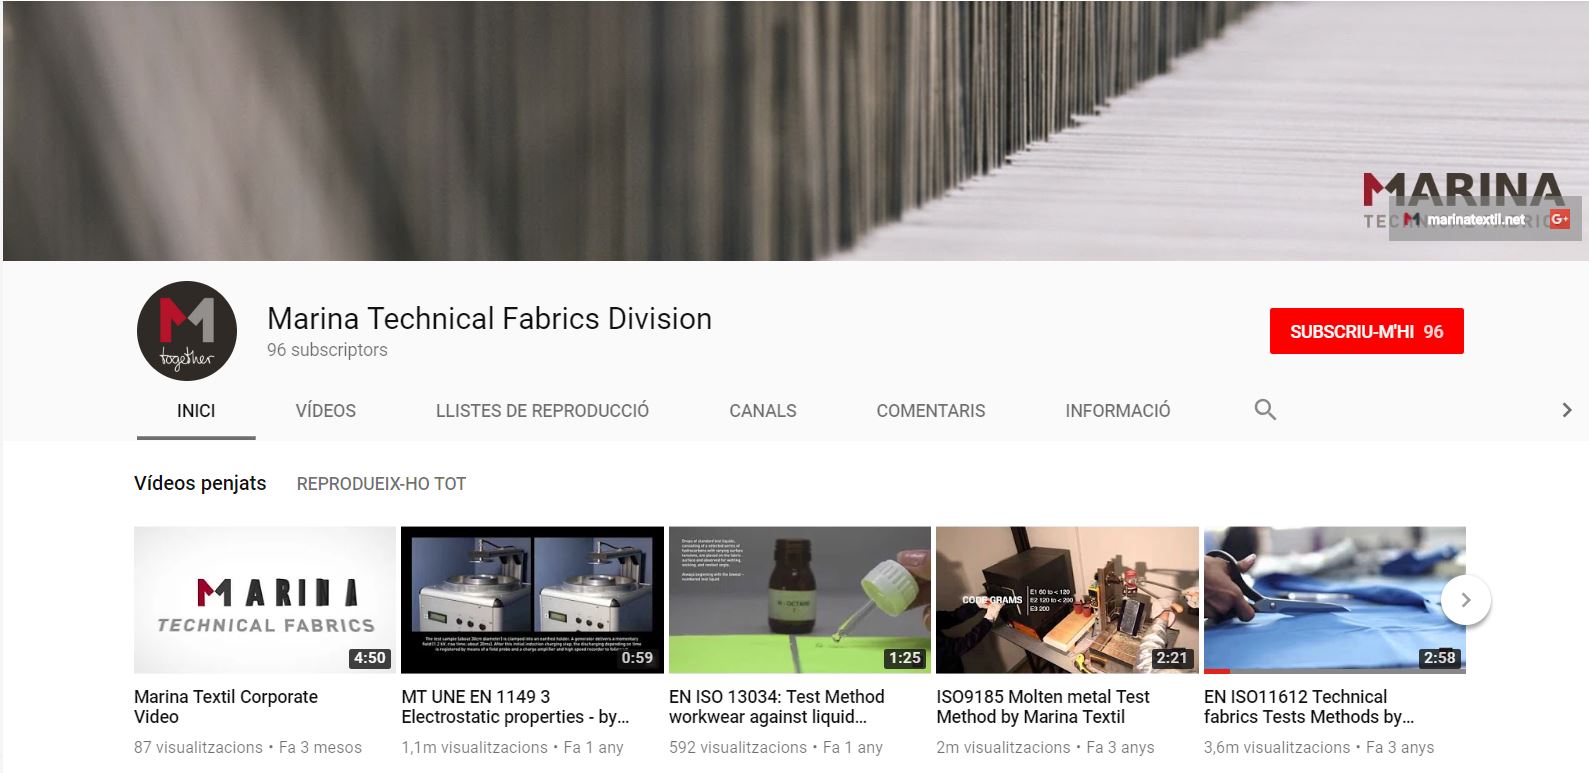
Task: Click REPRODUEIX-HO TOT play all link
Action: (381, 484)
